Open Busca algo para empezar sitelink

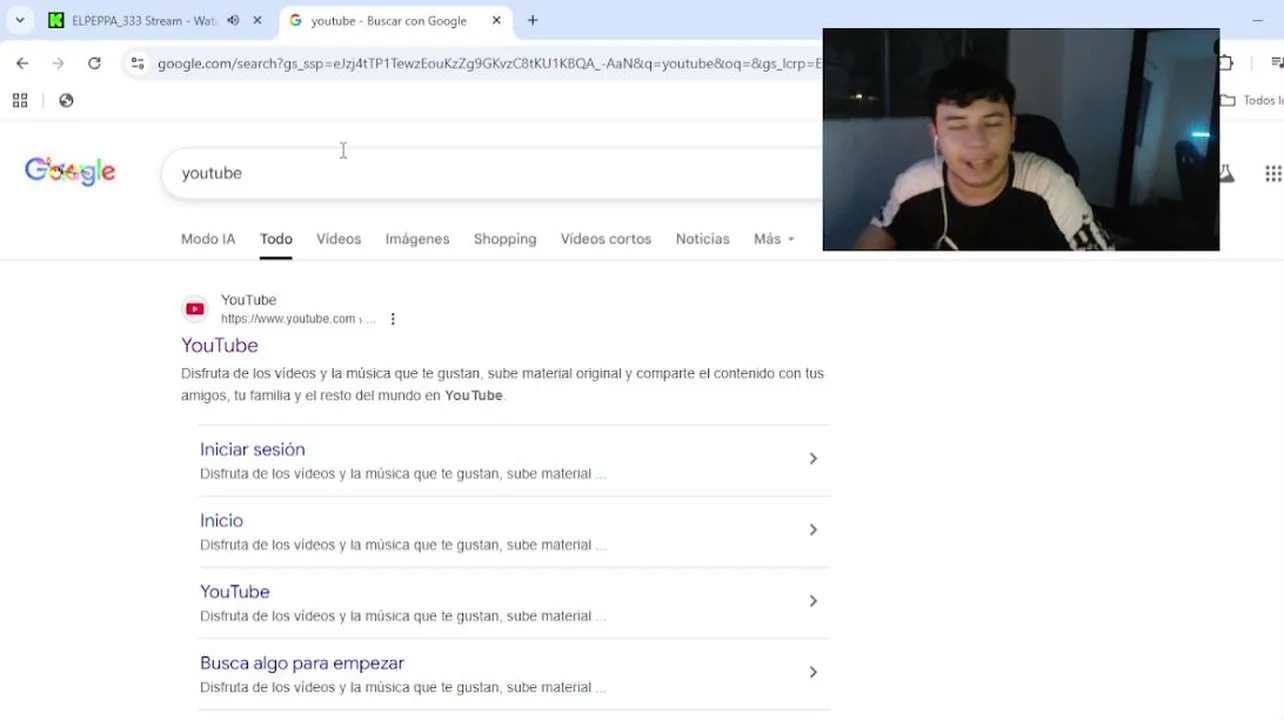coord(302,663)
